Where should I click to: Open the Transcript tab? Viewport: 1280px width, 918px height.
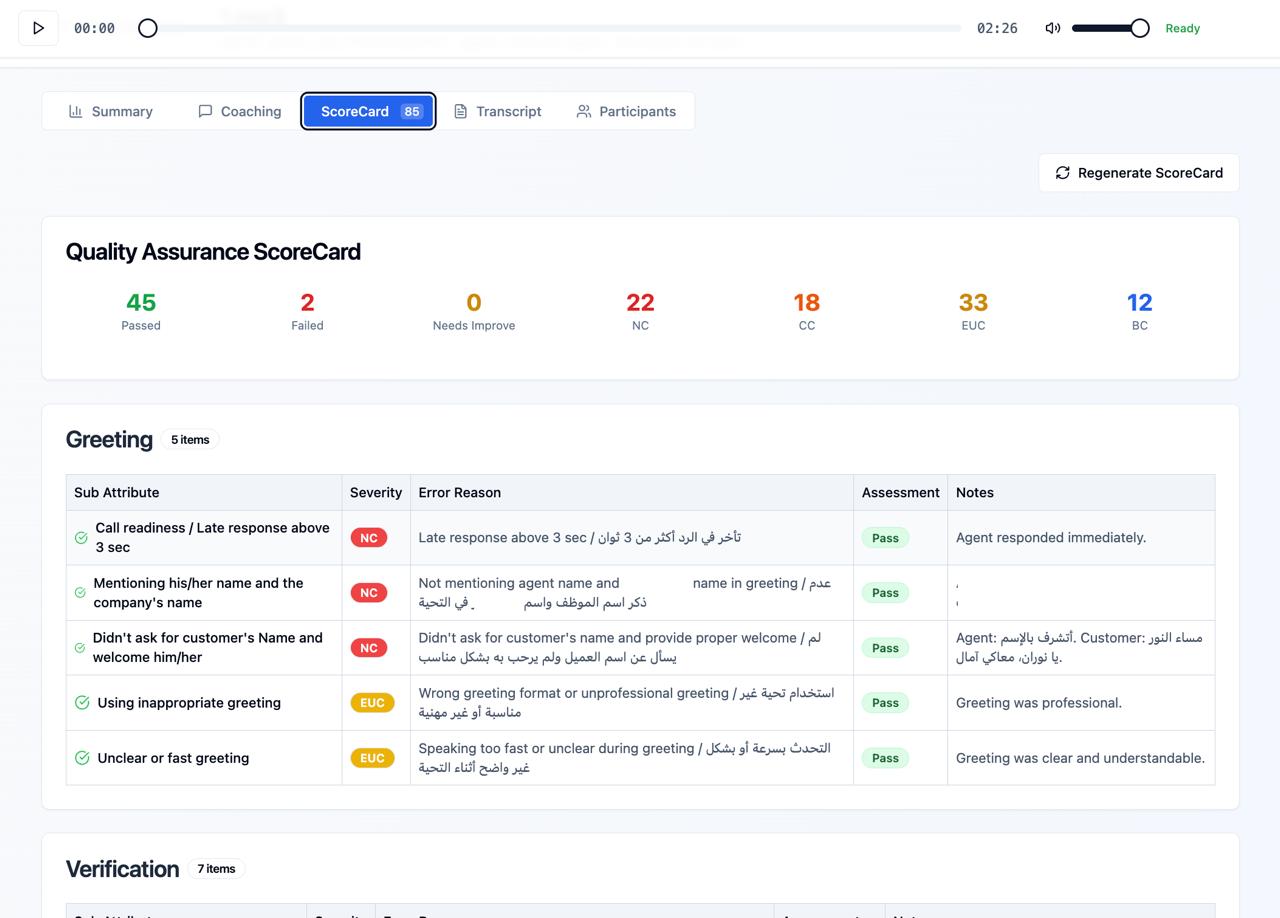pyautogui.click(x=498, y=111)
